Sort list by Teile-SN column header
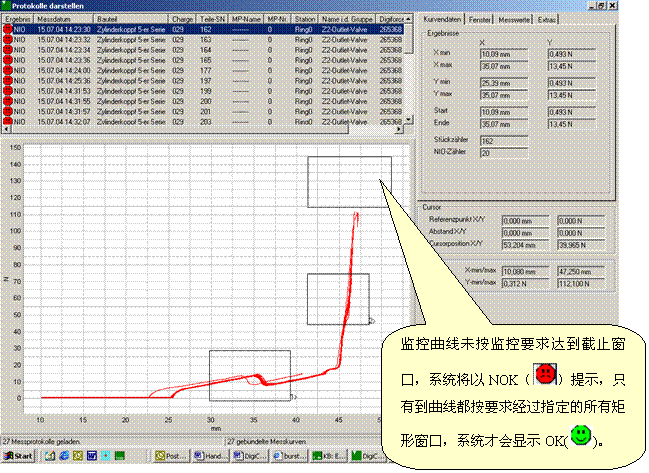Screen dimensions: 649x473 click(x=211, y=19)
